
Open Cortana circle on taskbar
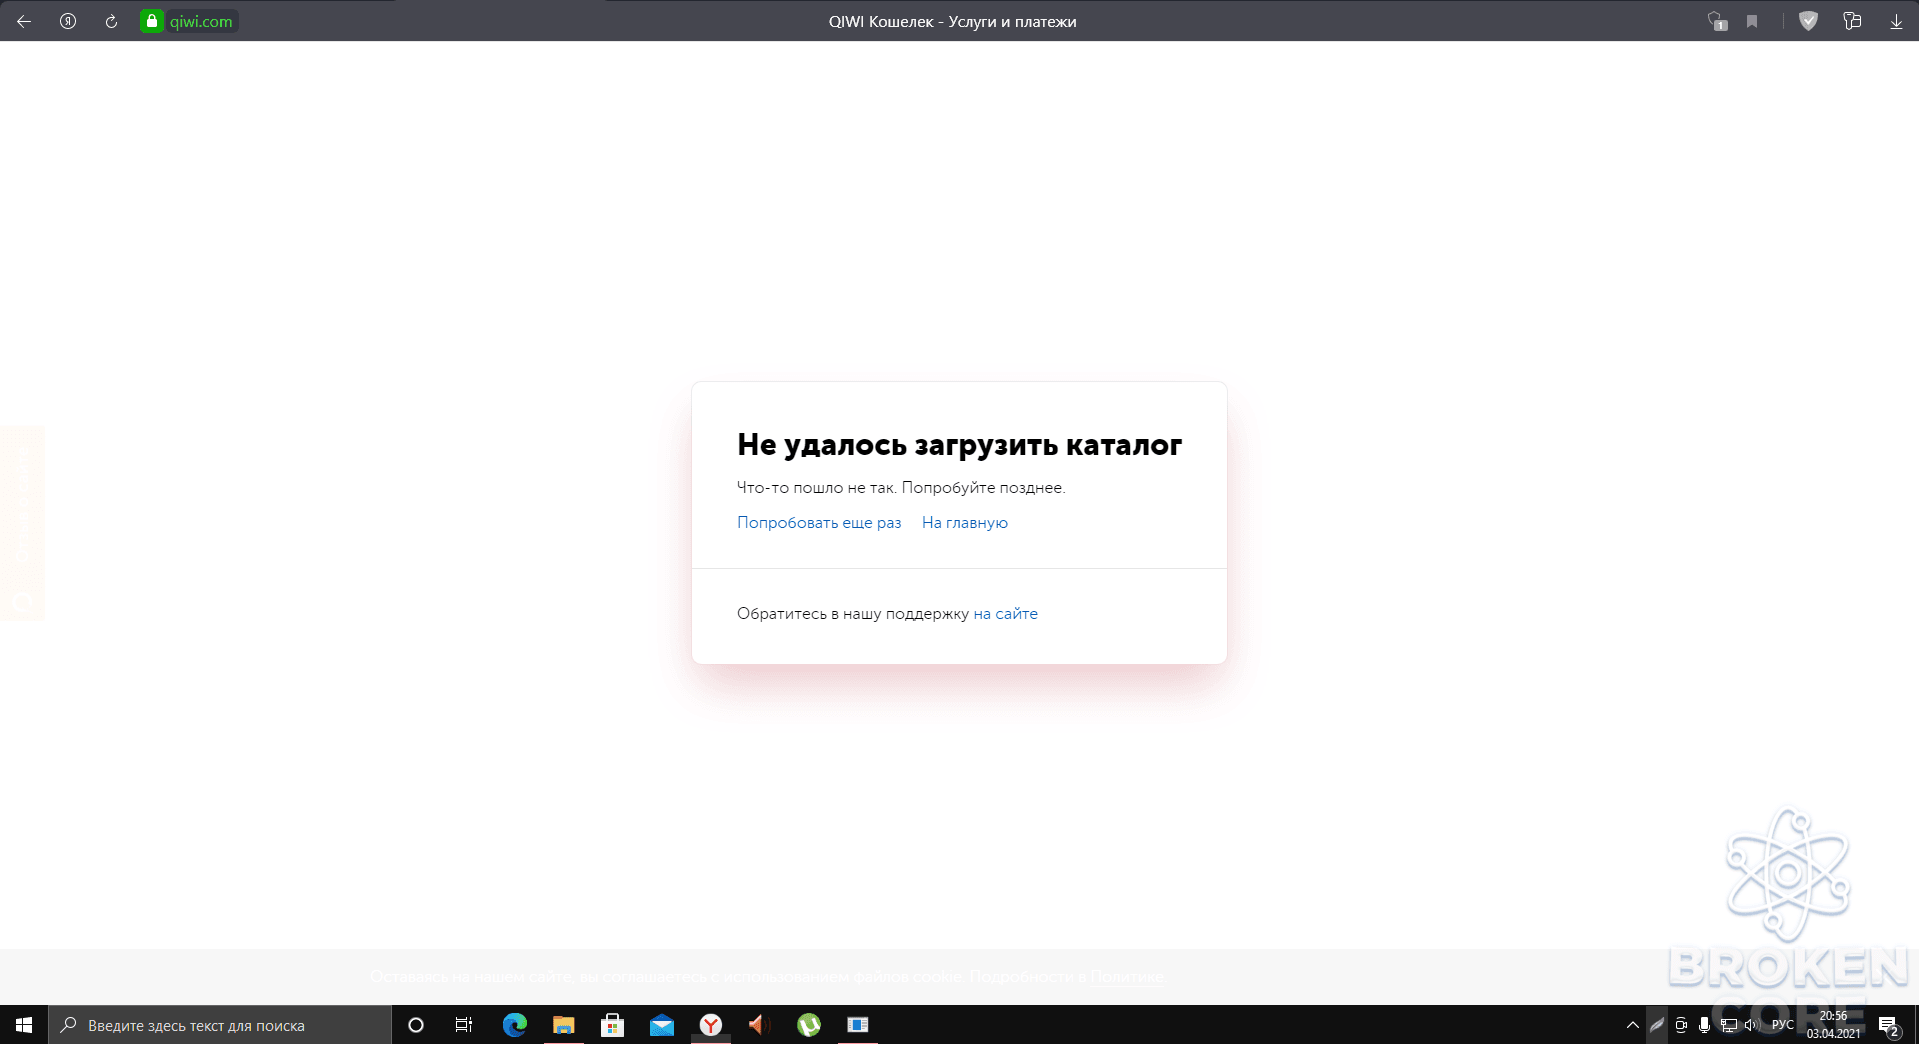416,1025
